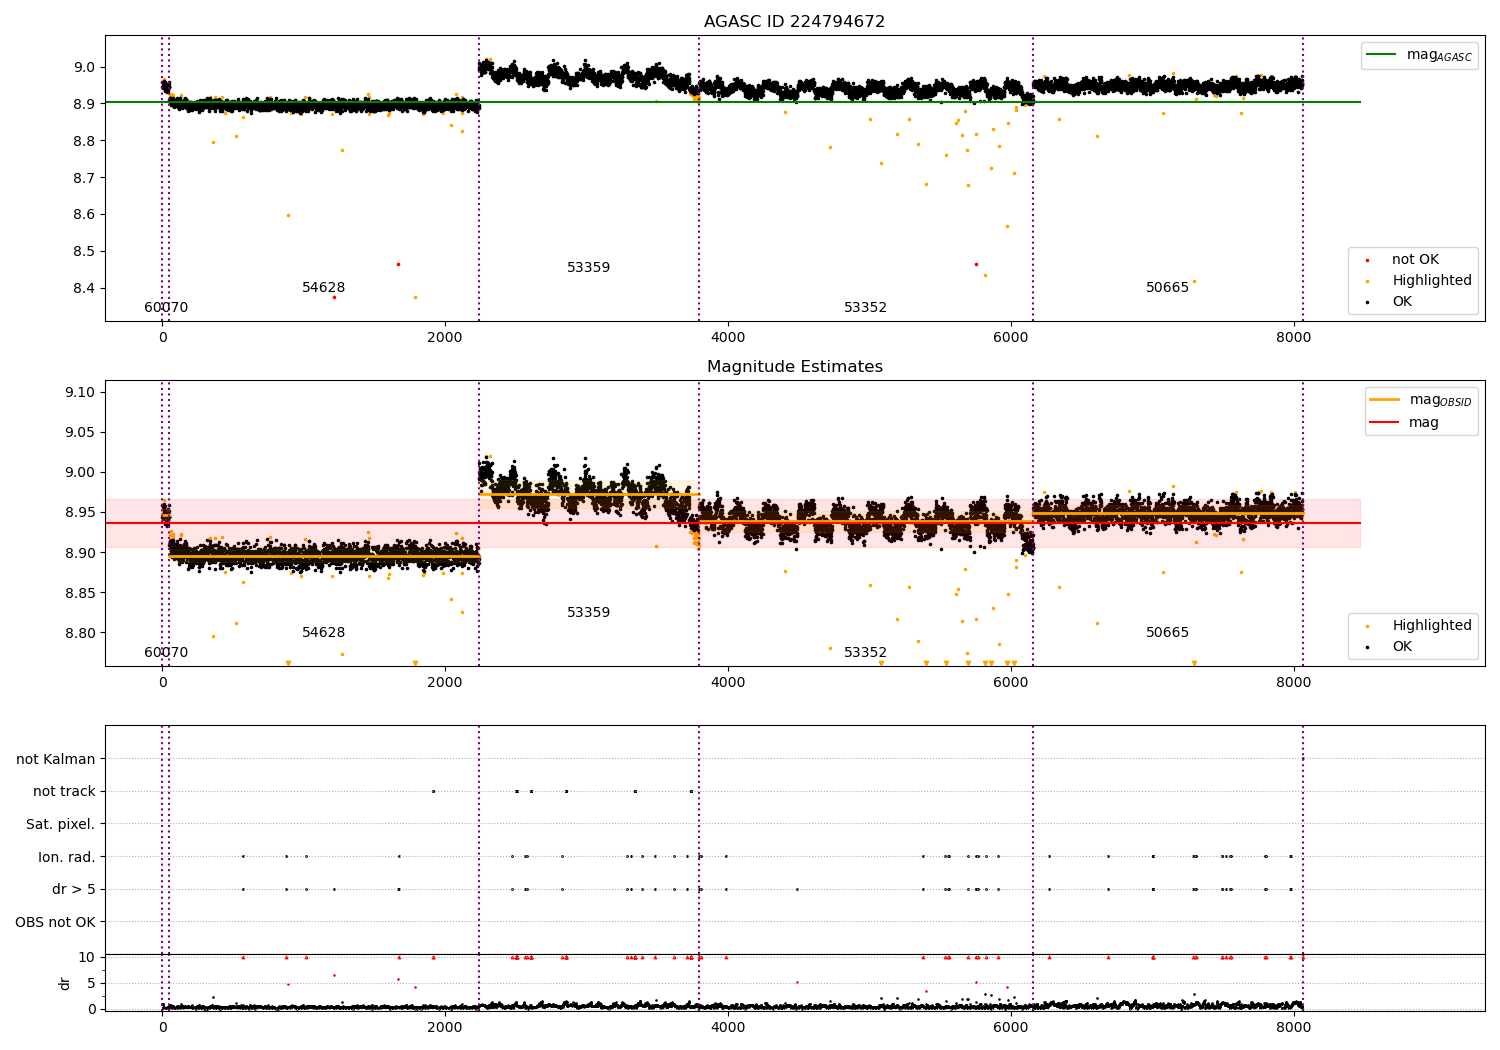The image size is (1500, 1050).
Task: Click 'OK' in Magnitude Estimates legend
Action: tap(1402, 647)
